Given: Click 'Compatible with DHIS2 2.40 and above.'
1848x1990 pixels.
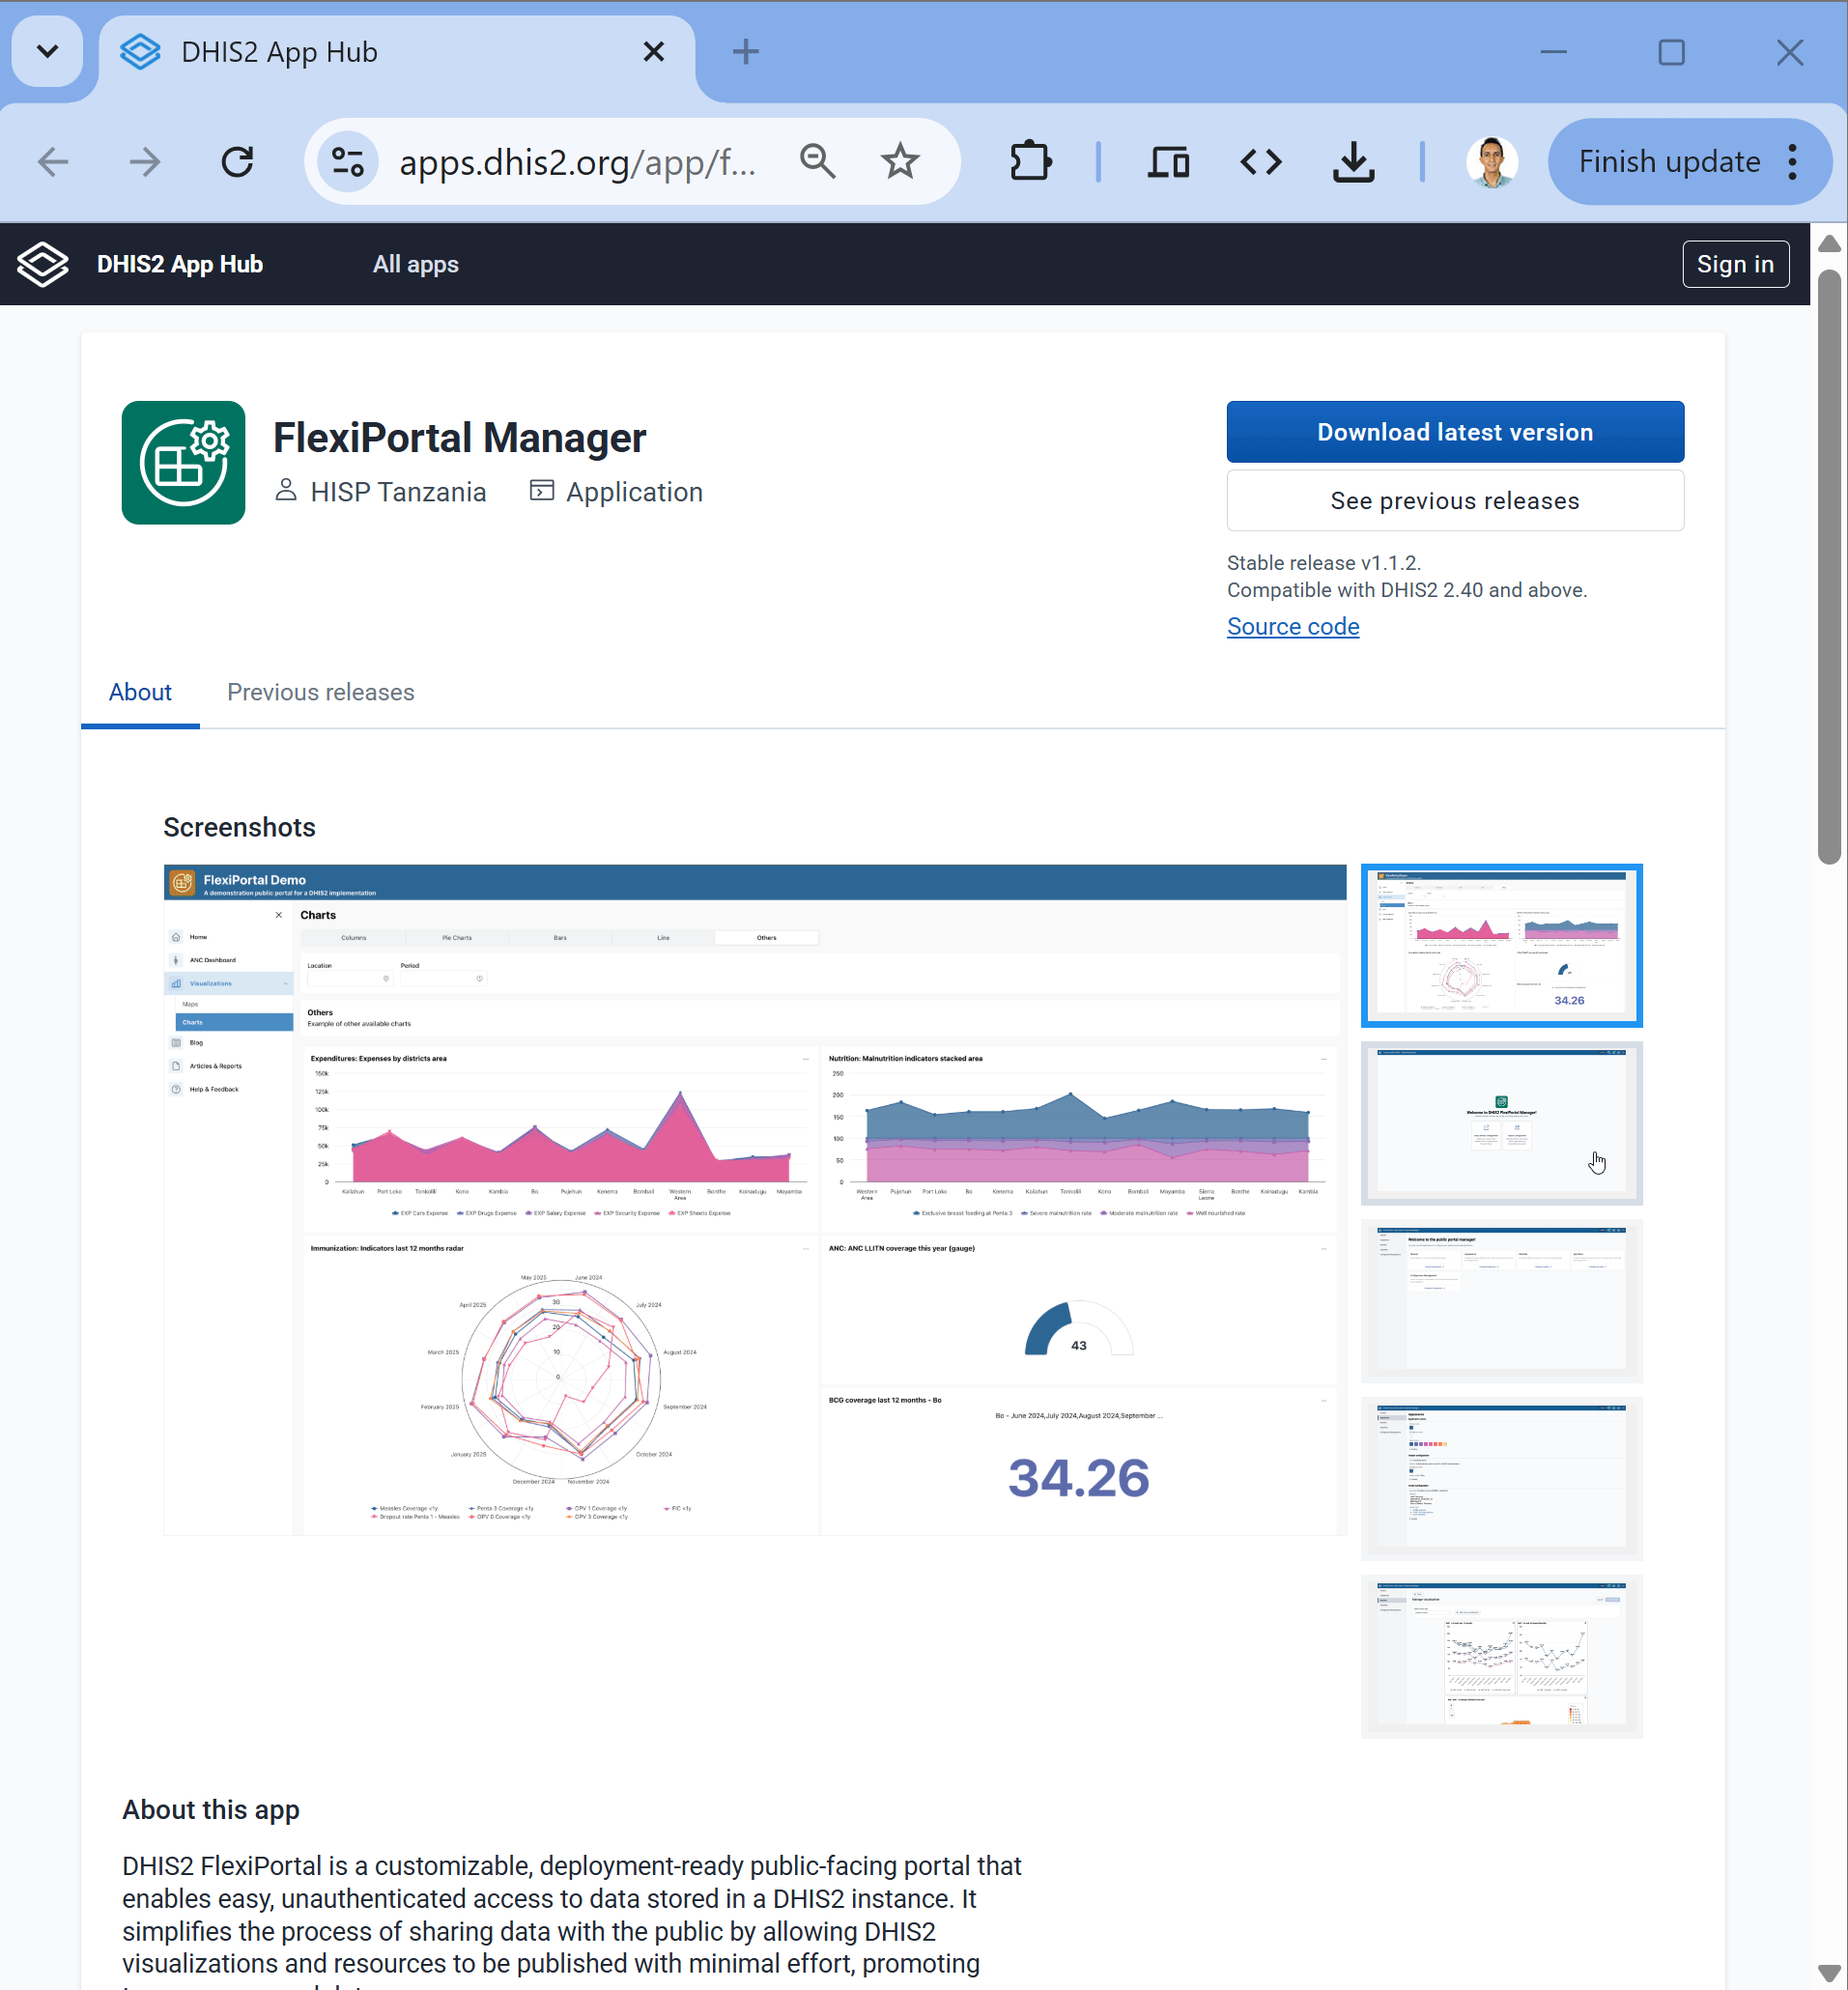Looking at the screenshot, I should tap(1406, 590).
